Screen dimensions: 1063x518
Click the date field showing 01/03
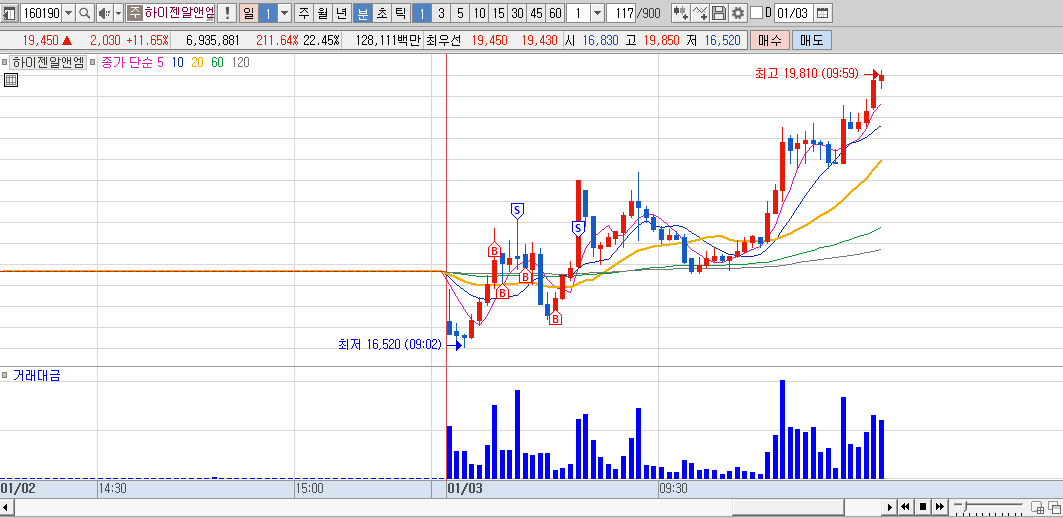[793, 13]
